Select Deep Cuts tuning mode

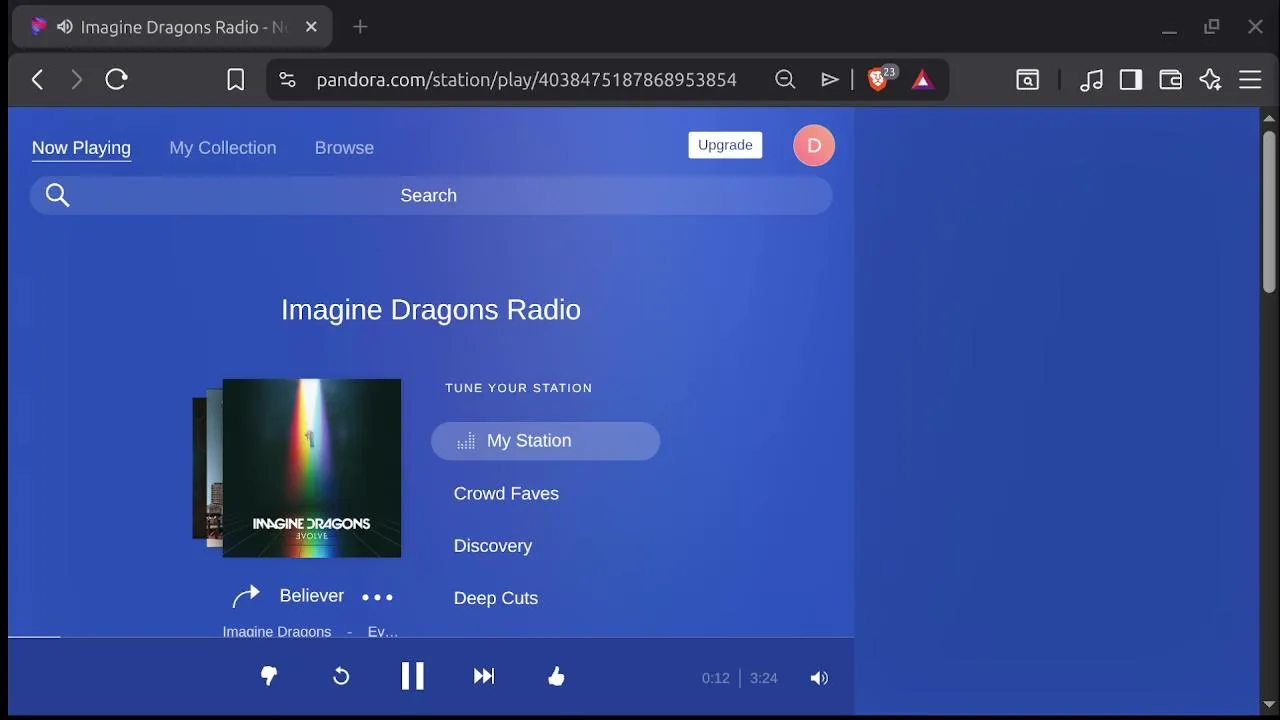pyautogui.click(x=496, y=598)
